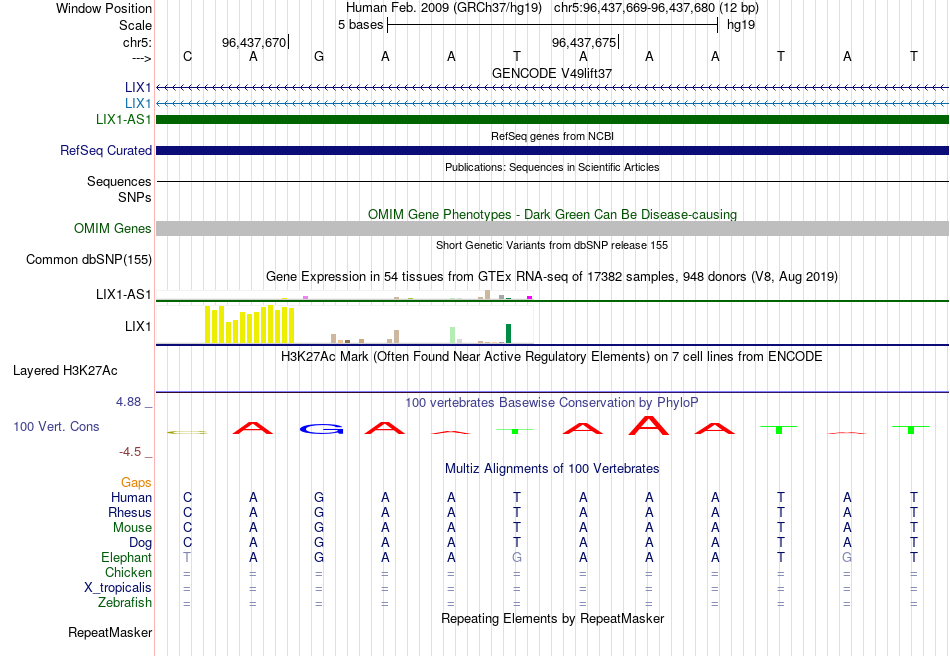The image size is (950, 656).
Task: Click the RepeatMasker track label
Action: click(x=110, y=632)
